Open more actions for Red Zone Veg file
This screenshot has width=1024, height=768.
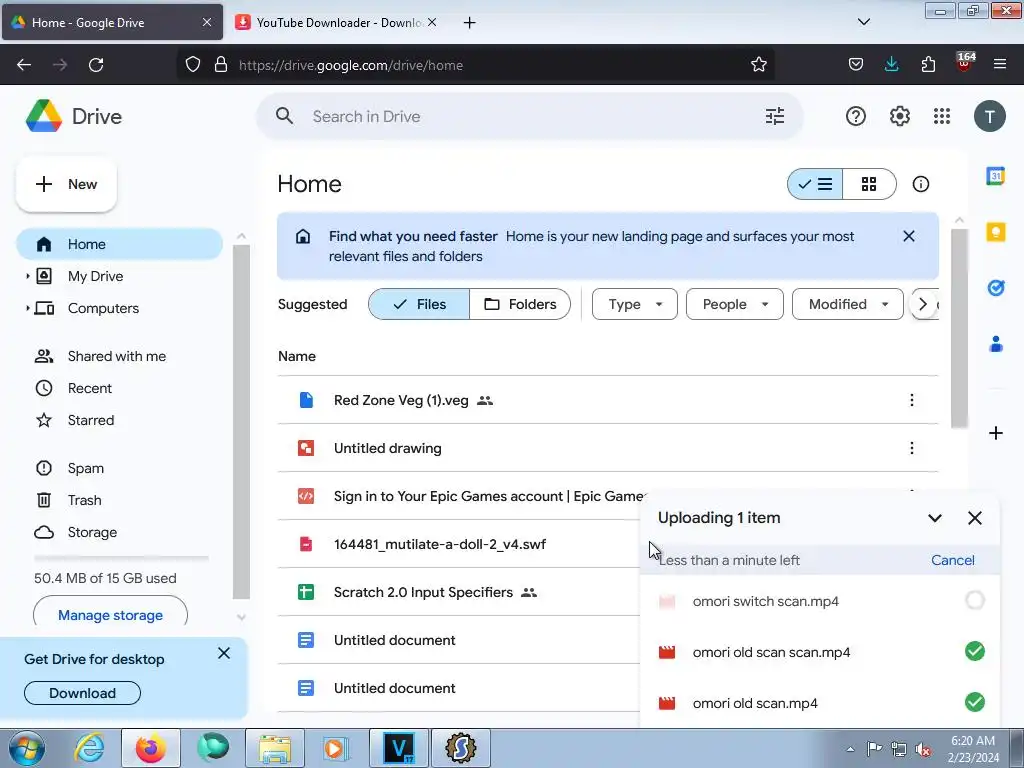tap(912, 400)
